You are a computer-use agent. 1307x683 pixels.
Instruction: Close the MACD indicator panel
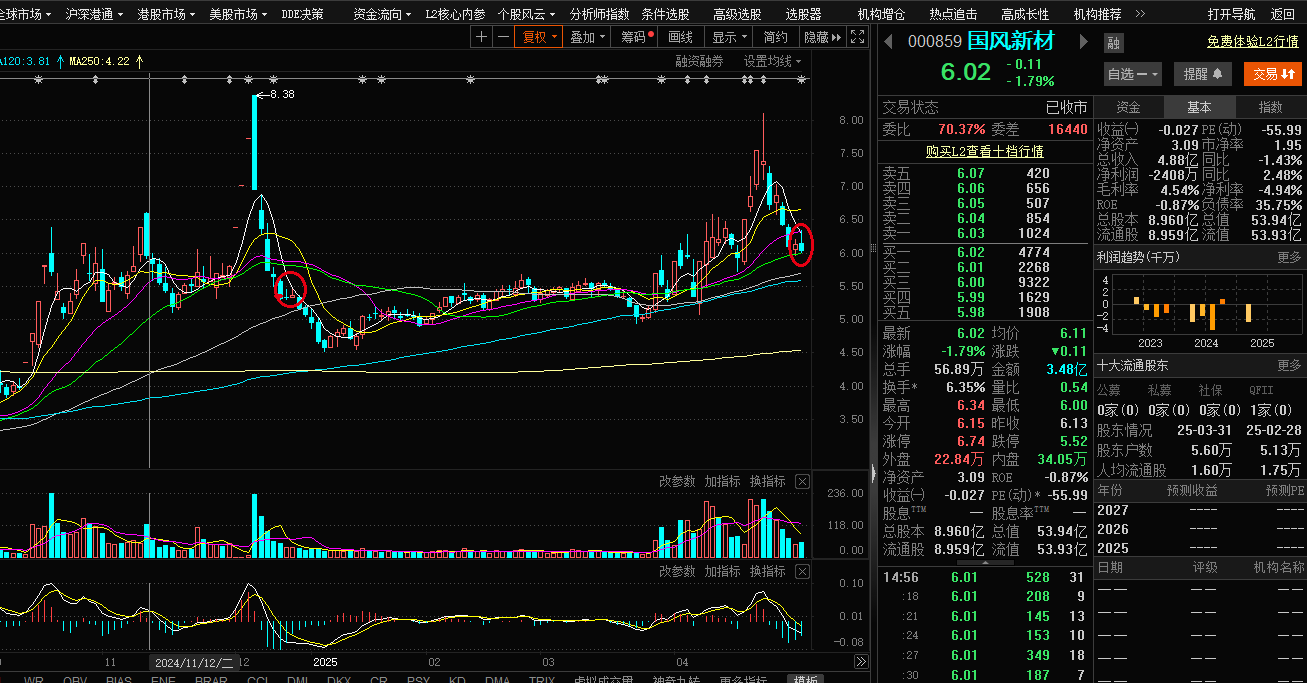(x=802, y=572)
